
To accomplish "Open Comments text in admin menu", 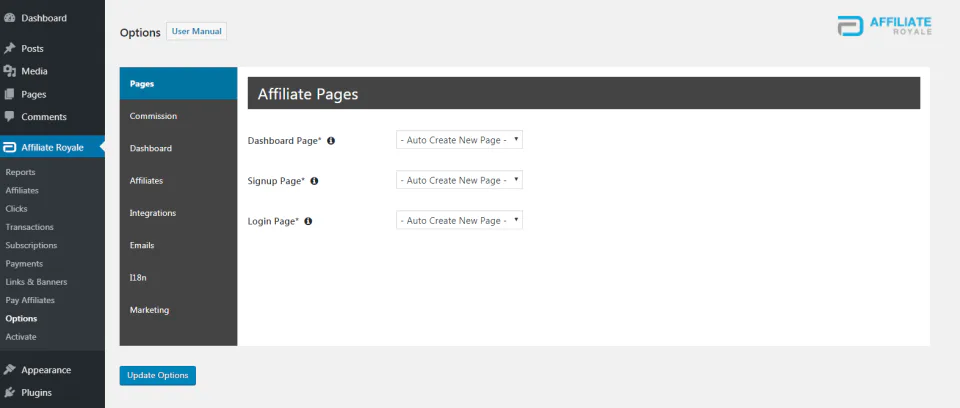I will (x=44, y=116).
